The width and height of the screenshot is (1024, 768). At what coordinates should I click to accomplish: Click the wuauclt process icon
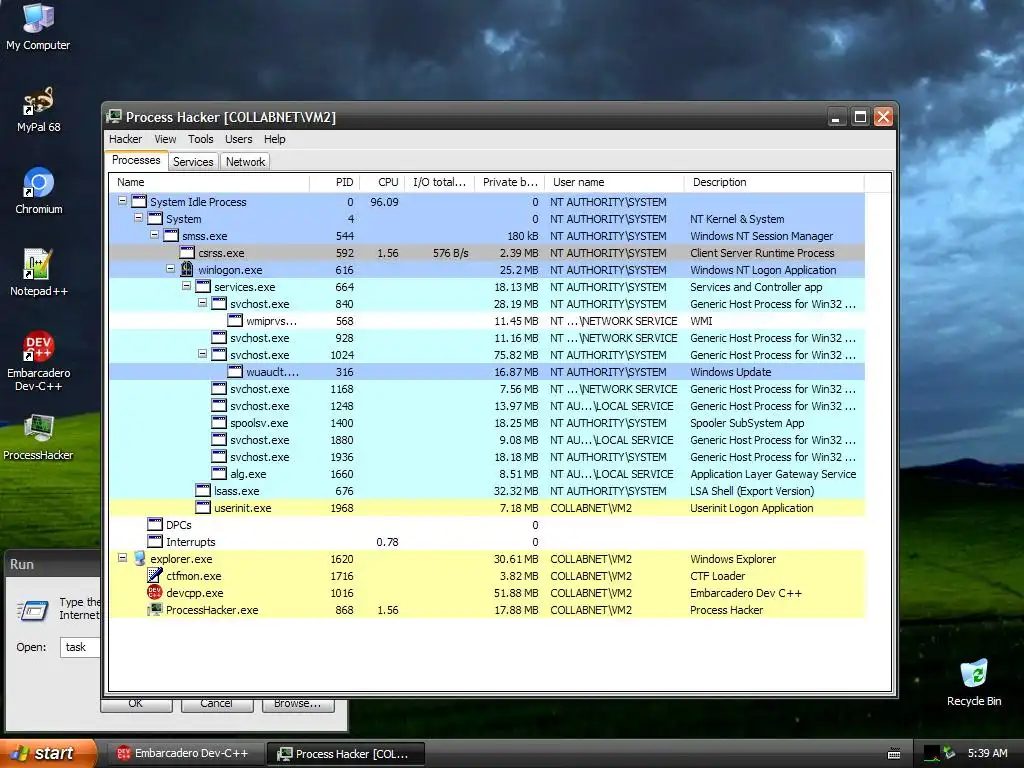click(235, 372)
